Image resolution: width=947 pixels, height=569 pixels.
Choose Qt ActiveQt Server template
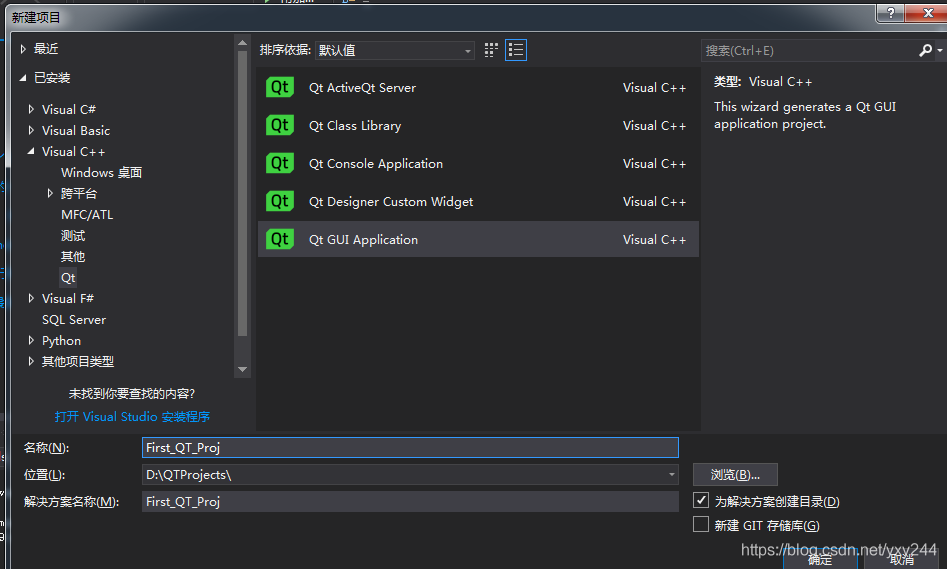[x=478, y=88]
